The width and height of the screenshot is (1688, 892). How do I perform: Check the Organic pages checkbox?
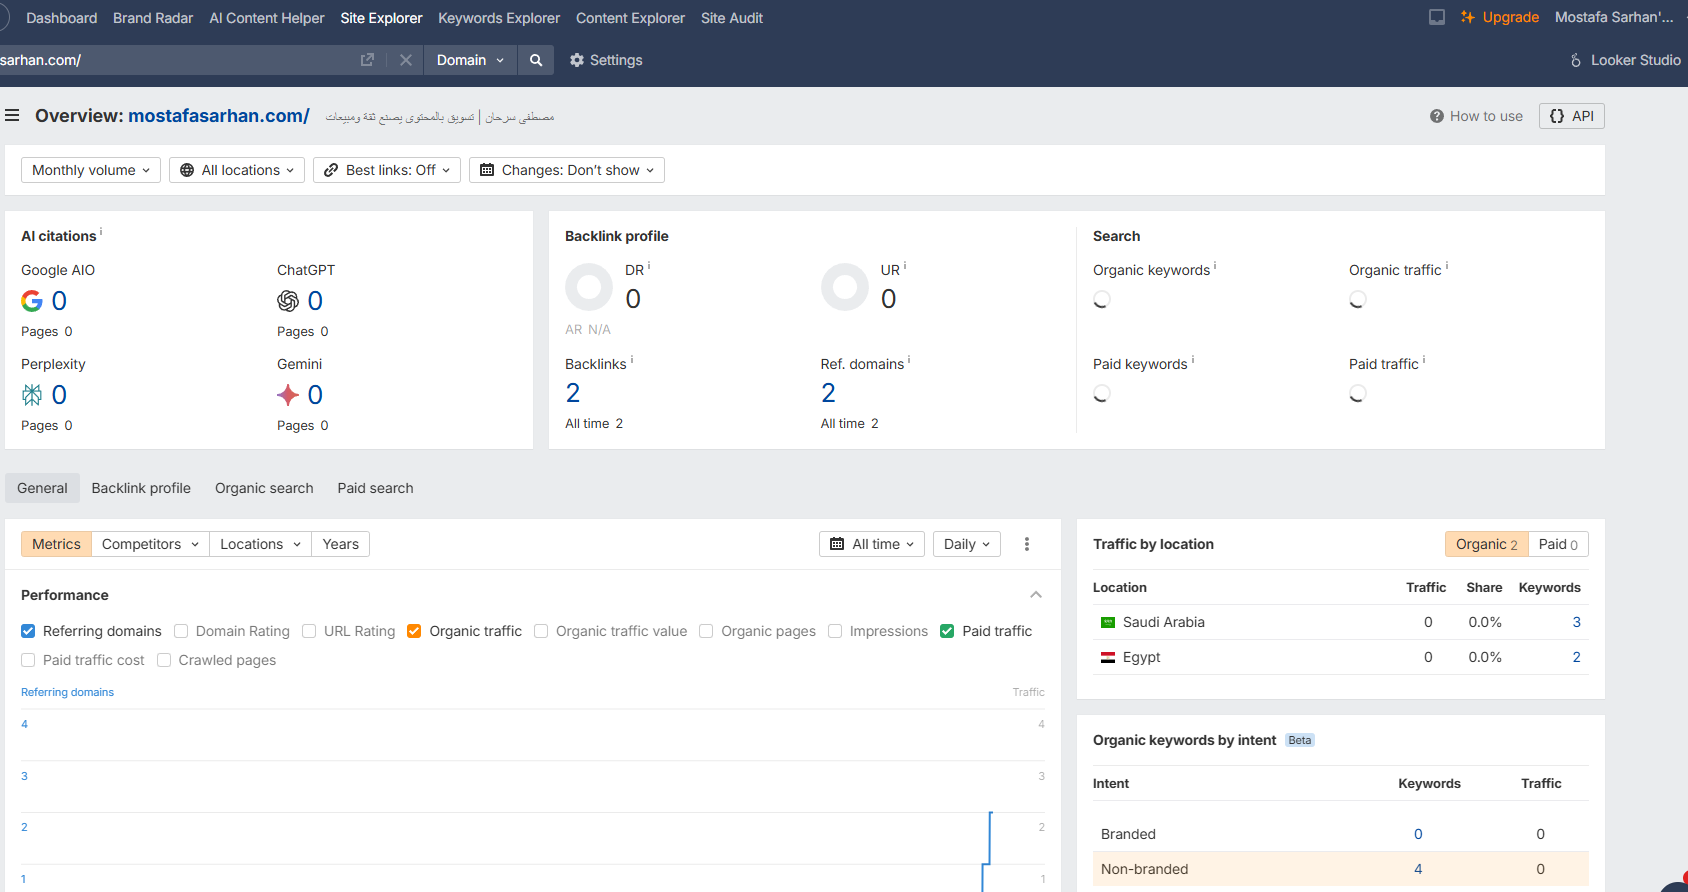(x=706, y=631)
